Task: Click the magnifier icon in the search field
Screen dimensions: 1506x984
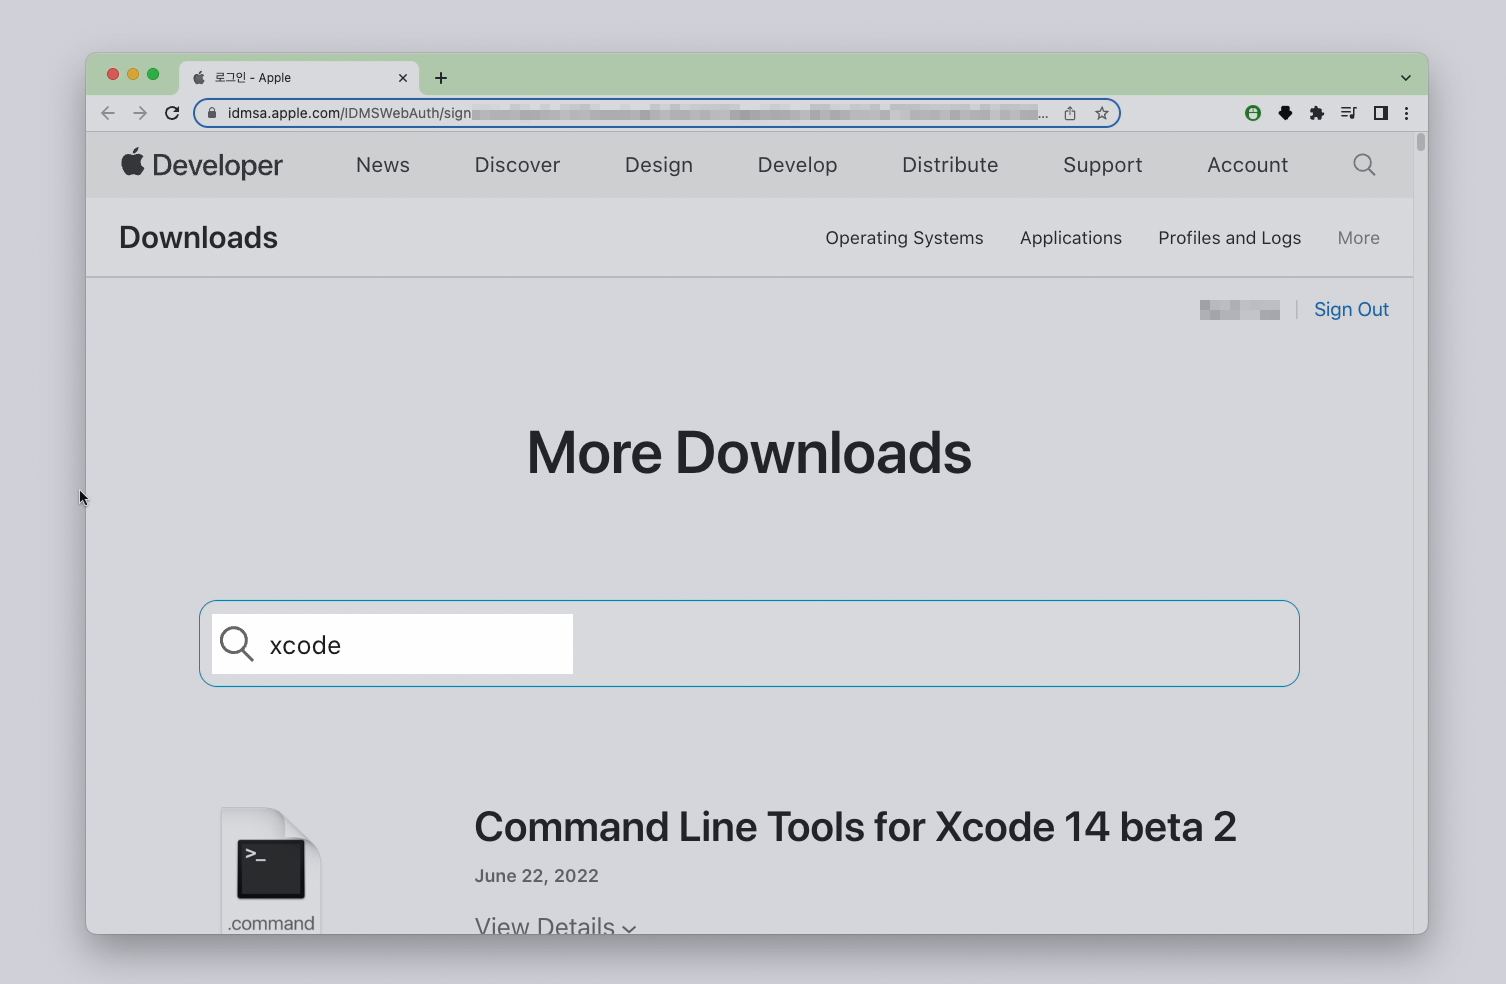Action: point(237,644)
